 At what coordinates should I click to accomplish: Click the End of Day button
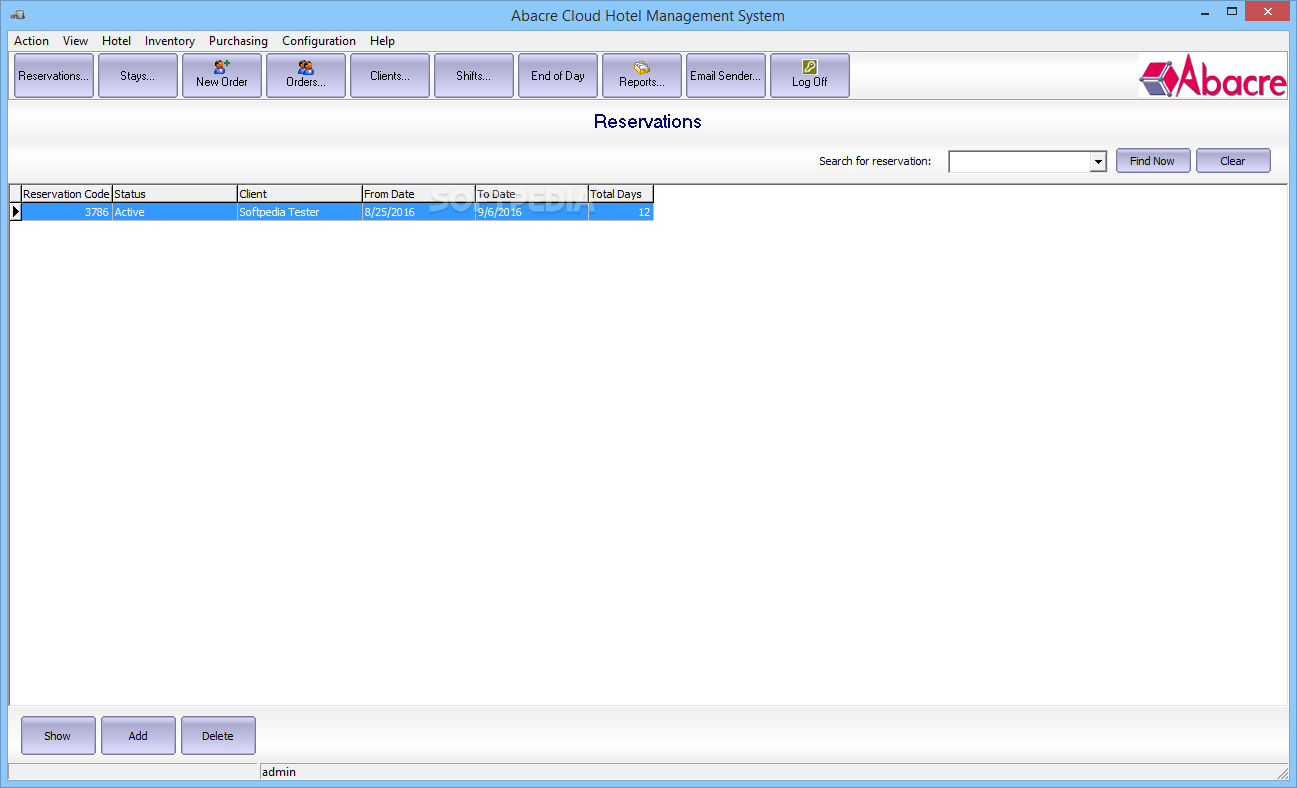[558, 76]
